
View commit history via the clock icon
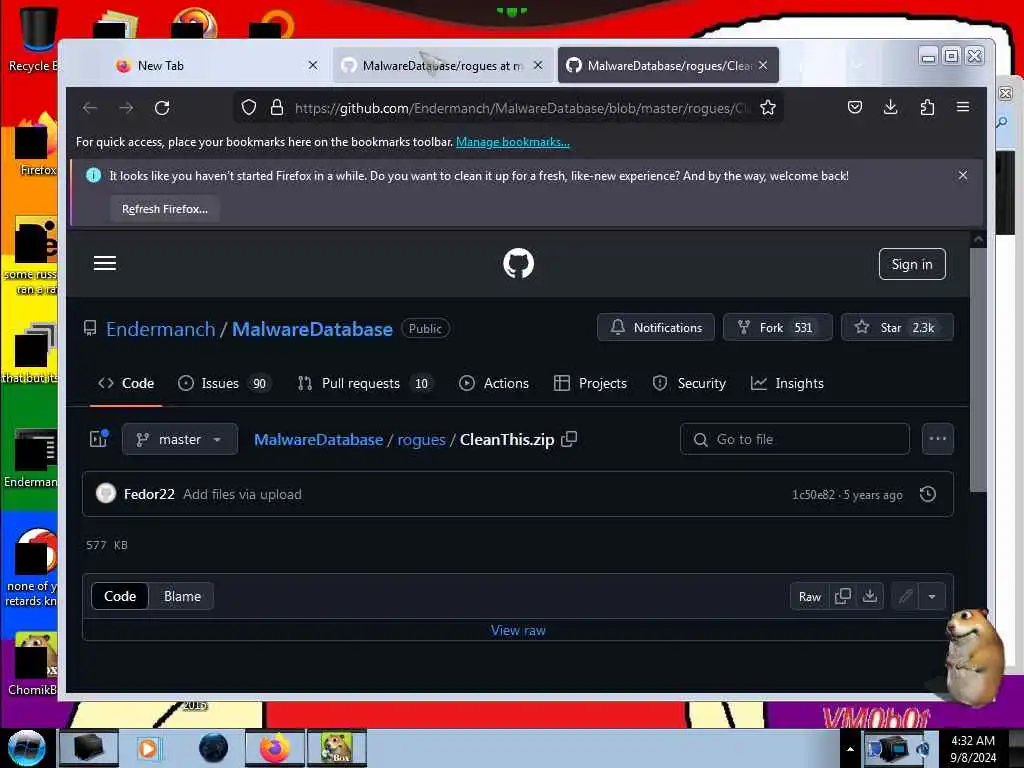pyautogui.click(x=927, y=494)
